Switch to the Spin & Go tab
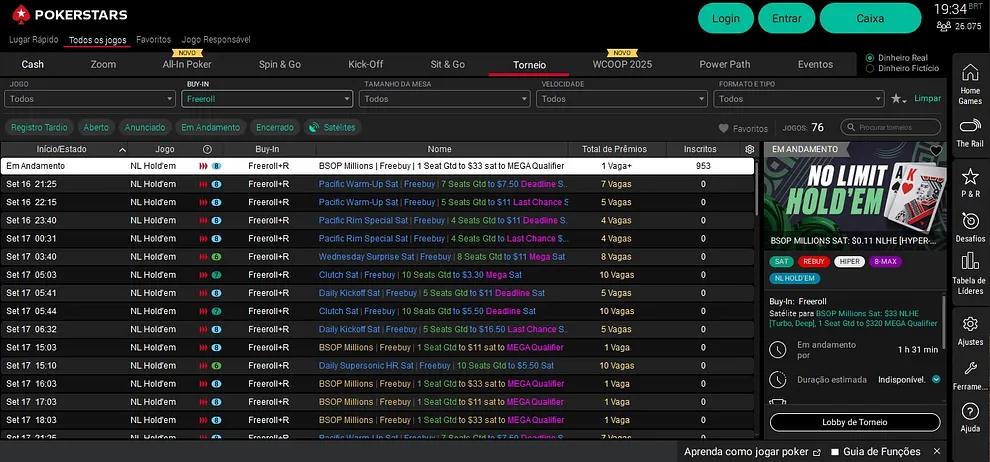This screenshot has height=462, width=990. click(x=280, y=64)
